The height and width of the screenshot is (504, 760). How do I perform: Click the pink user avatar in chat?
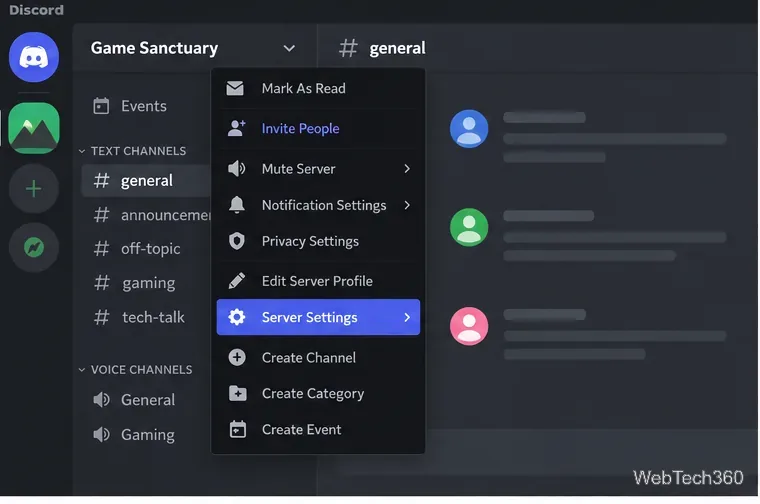469,326
